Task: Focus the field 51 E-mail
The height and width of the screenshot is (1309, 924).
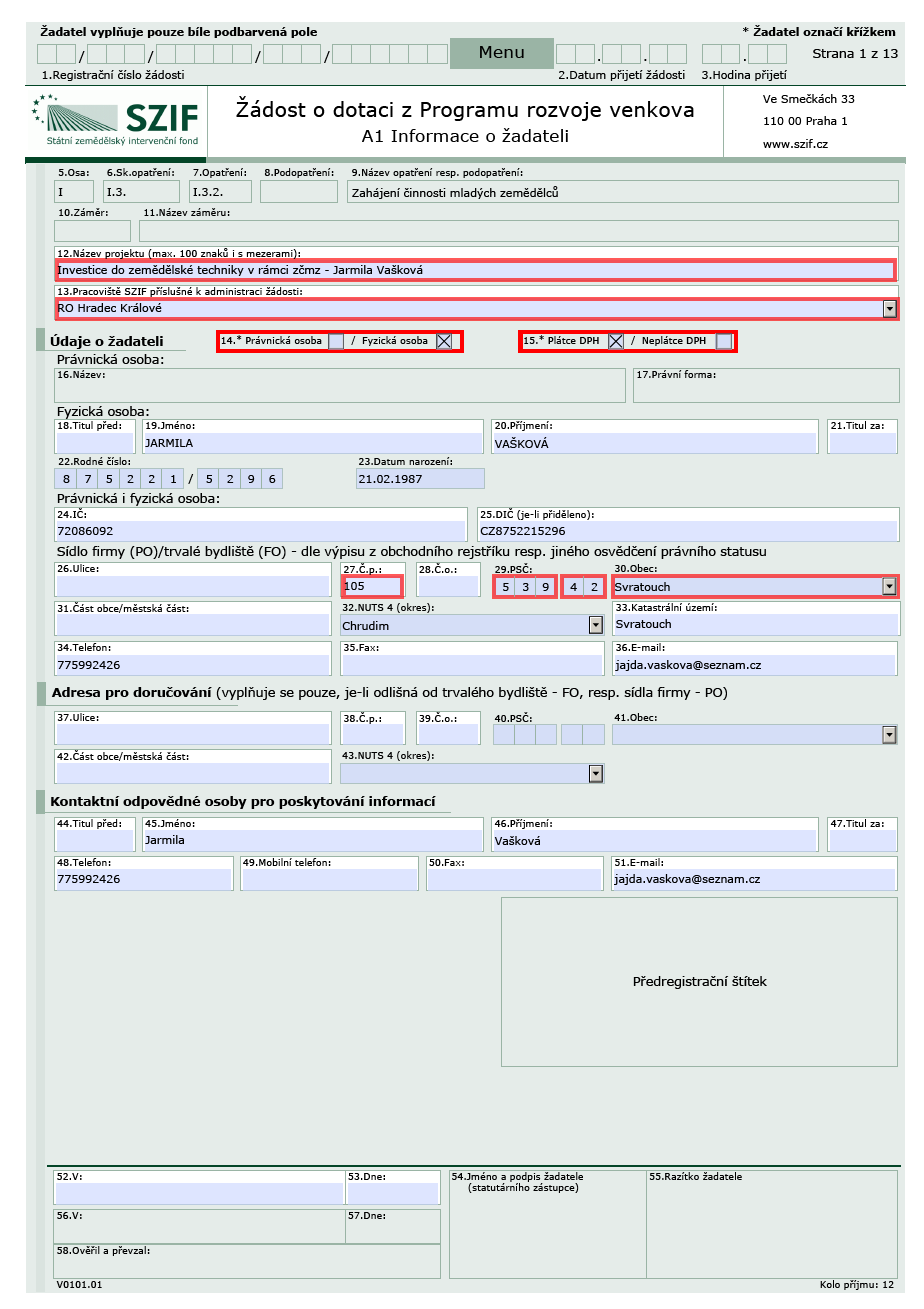Action: point(755,879)
